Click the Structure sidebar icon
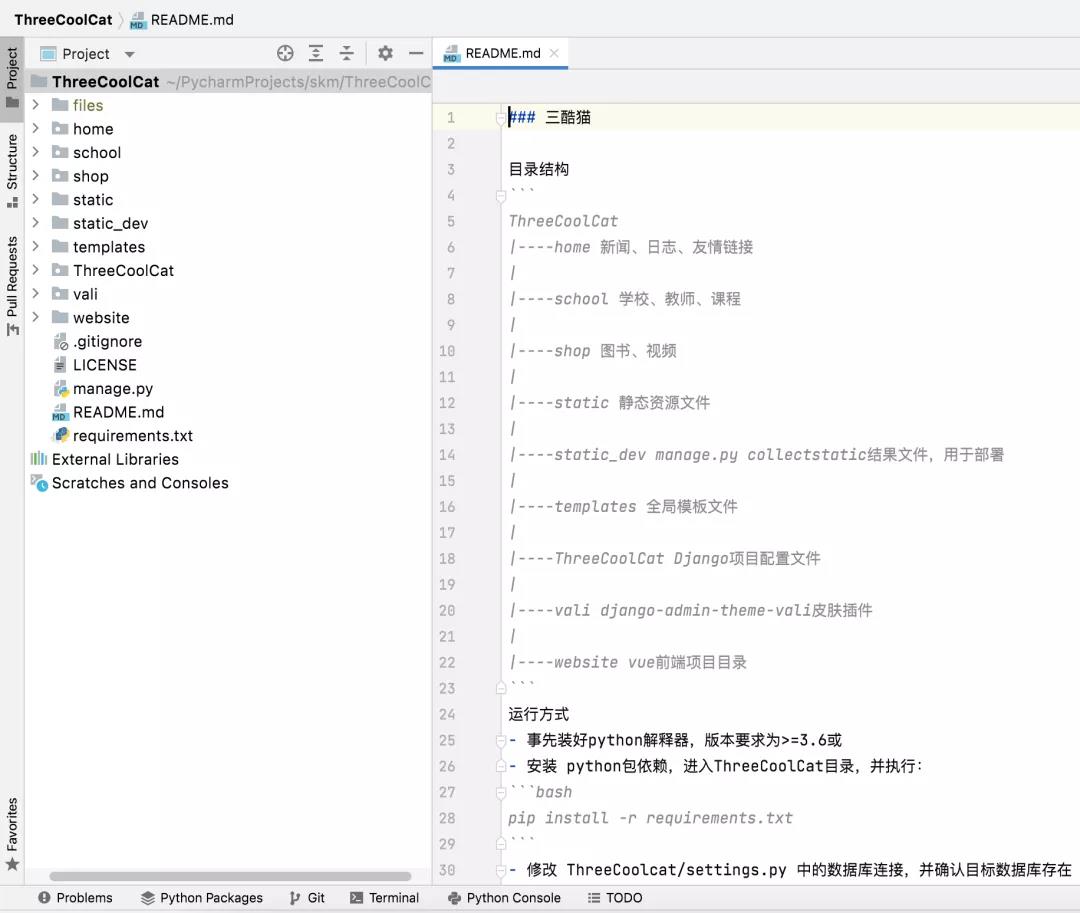Viewport: 1080px width, 913px height. (12, 202)
